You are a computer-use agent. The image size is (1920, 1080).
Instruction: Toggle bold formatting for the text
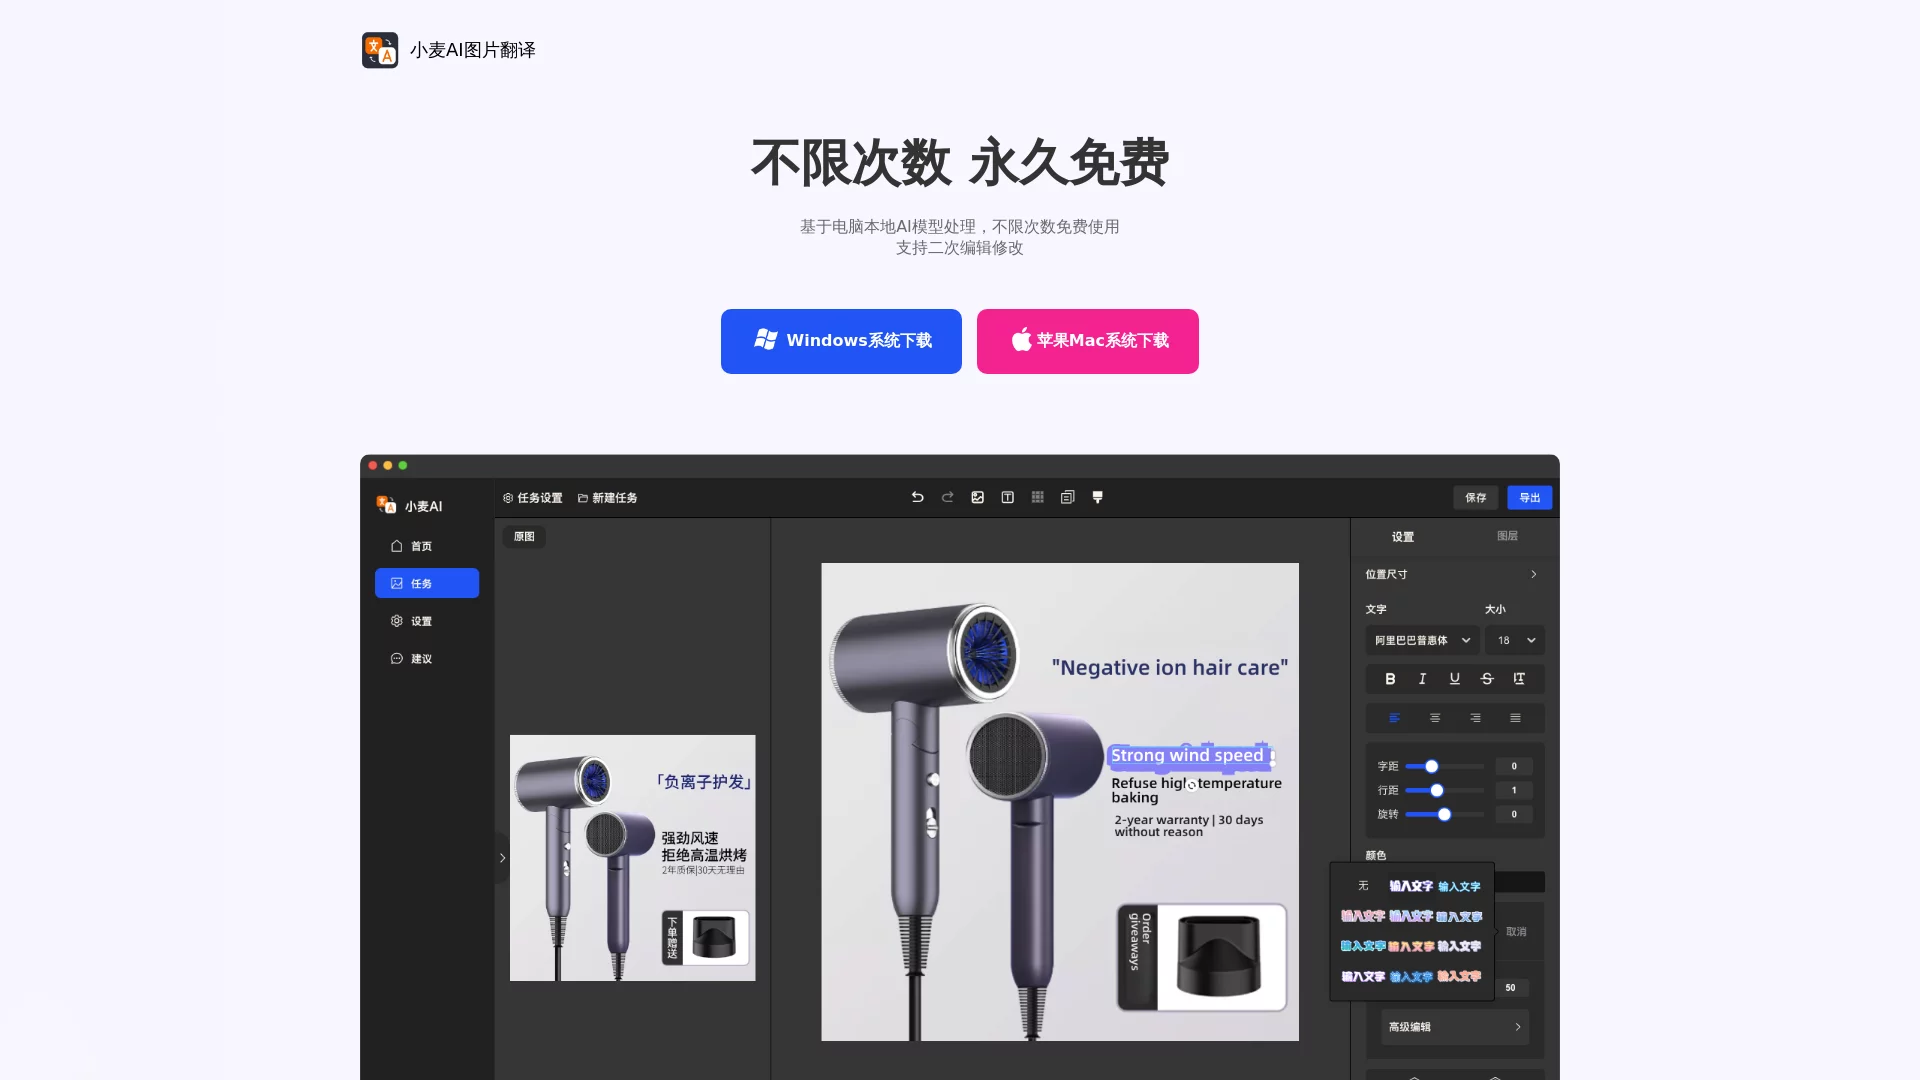tap(1389, 678)
